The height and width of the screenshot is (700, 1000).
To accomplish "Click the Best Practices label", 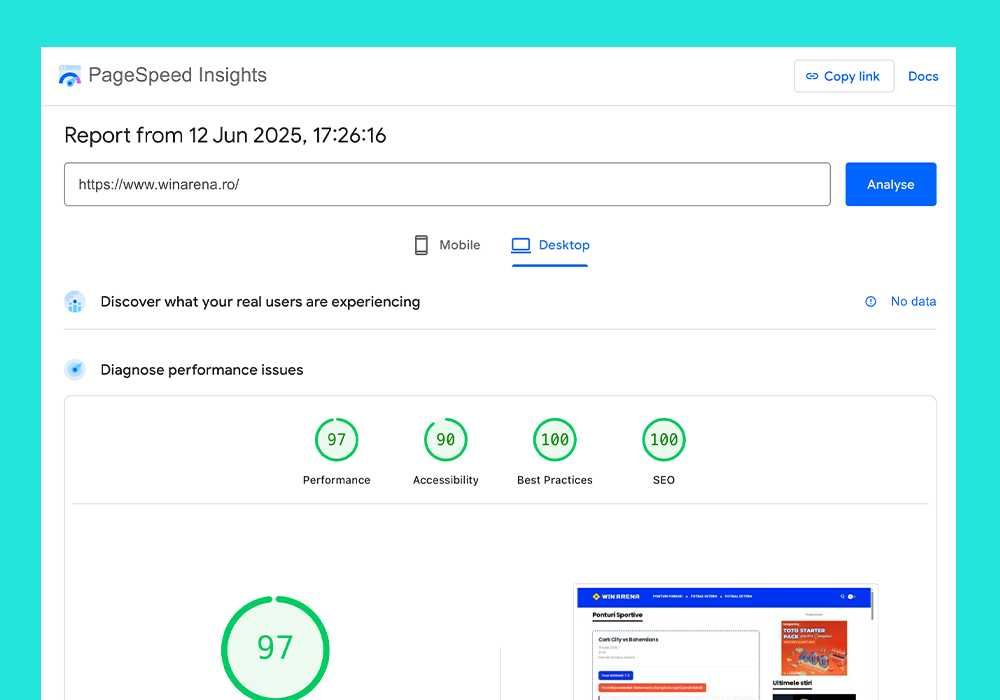I will [554, 480].
